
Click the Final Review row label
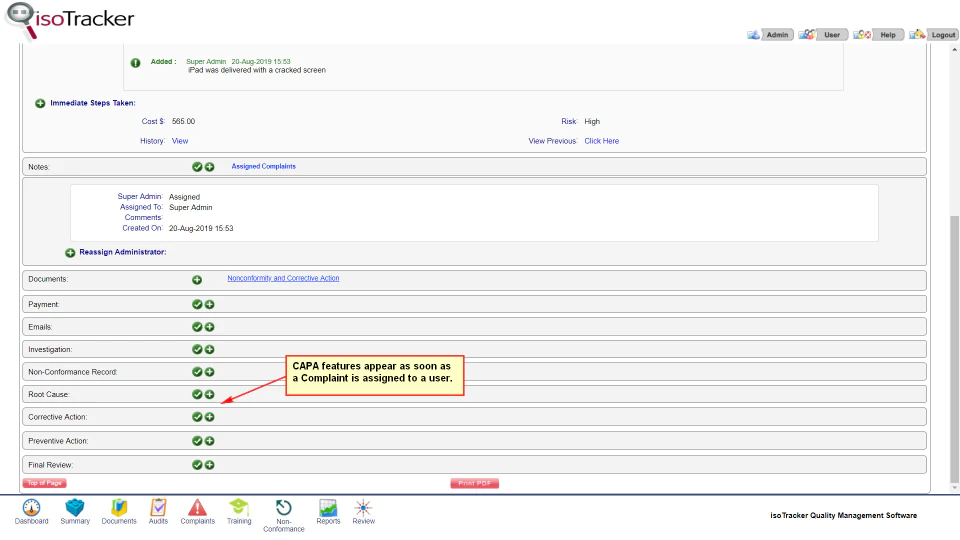point(50,465)
